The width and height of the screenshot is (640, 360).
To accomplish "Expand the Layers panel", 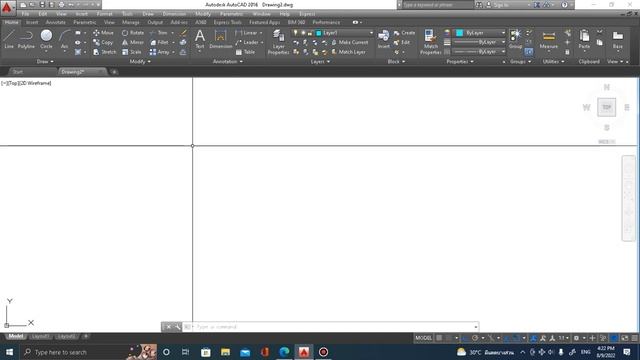I will (x=320, y=62).
